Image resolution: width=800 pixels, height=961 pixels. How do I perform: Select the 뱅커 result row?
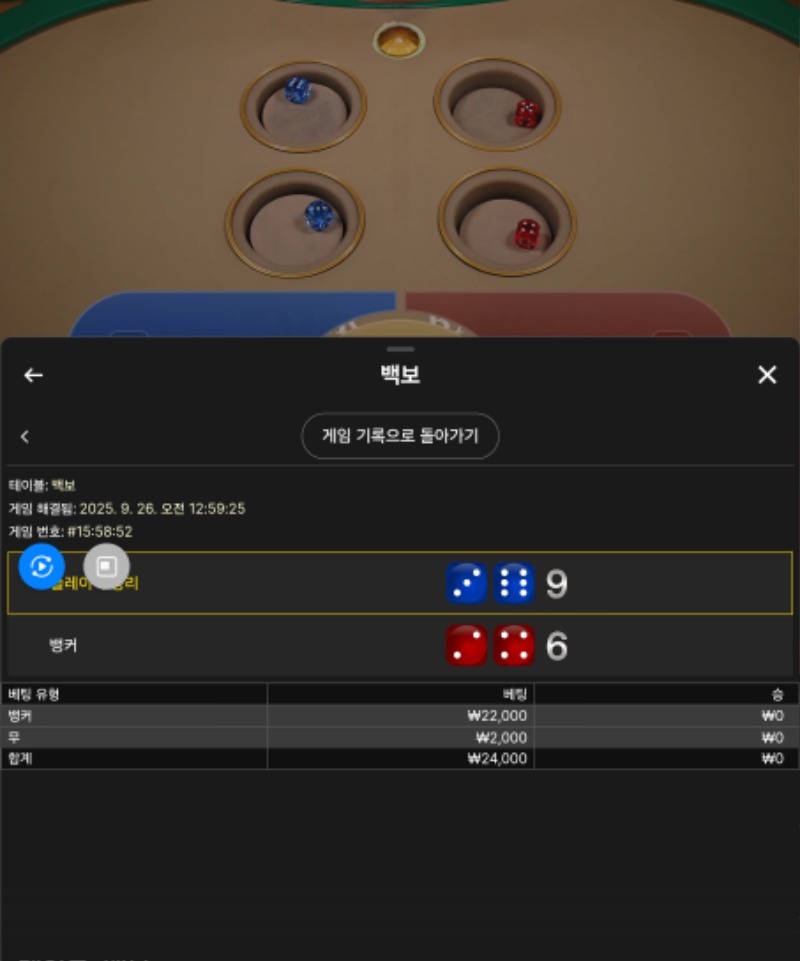click(x=400, y=645)
